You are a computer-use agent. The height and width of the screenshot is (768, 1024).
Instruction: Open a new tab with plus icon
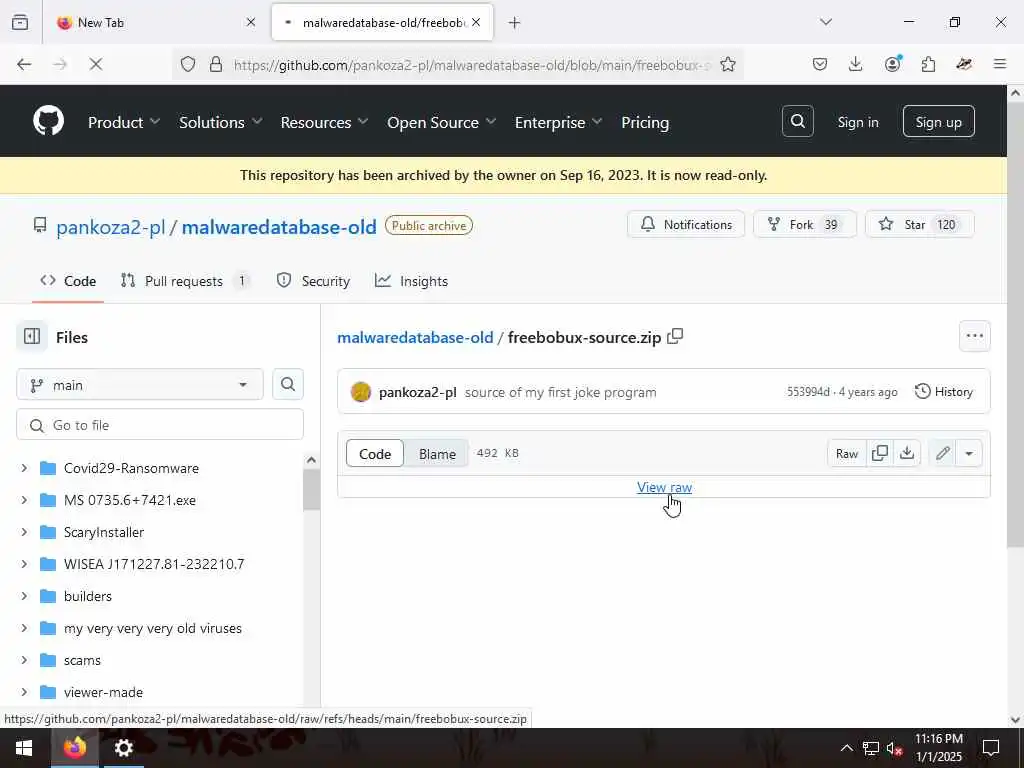tap(515, 23)
